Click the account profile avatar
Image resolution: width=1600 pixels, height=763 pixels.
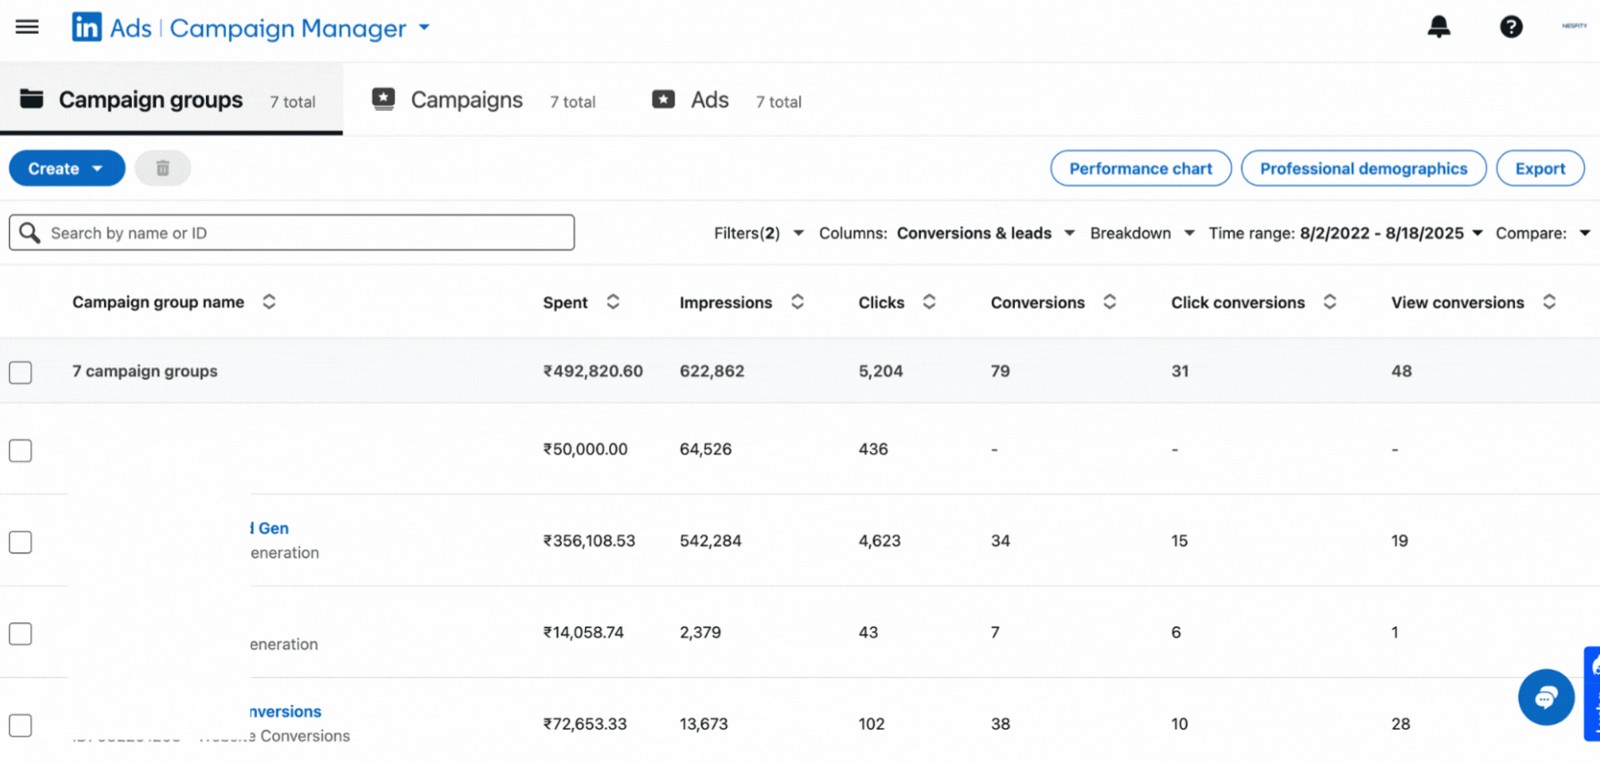point(1574,26)
